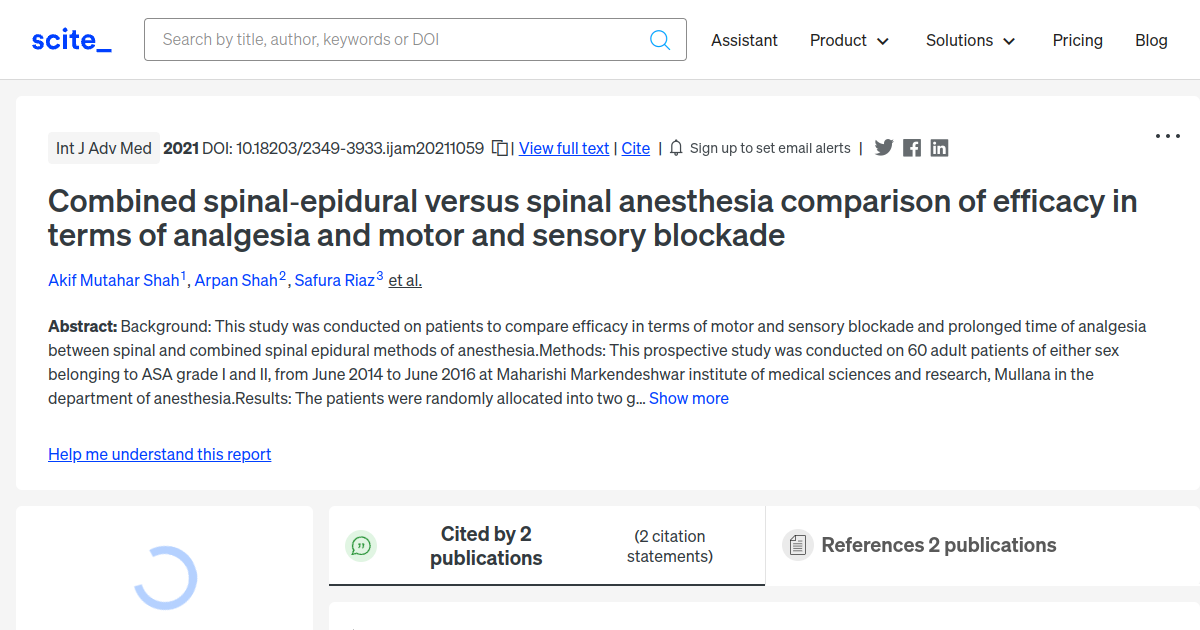Share the report on Twitter

click(884, 147)
